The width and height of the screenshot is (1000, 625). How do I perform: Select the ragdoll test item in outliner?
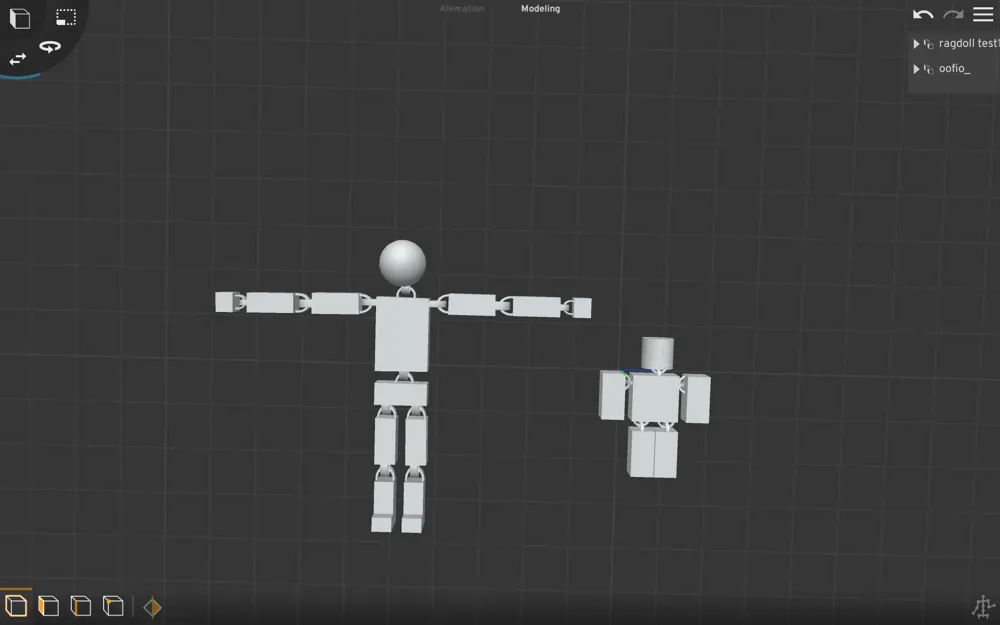[968, 43]
